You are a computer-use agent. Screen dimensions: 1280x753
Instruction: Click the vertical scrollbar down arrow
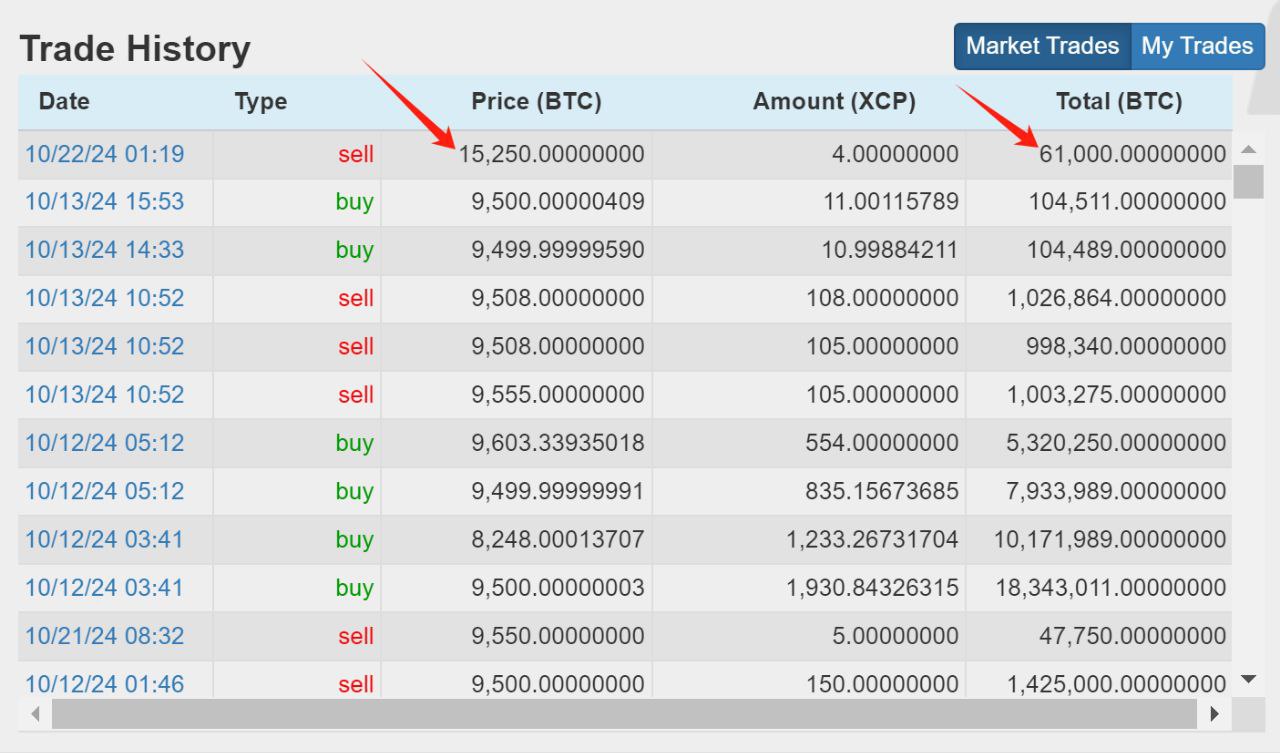click(1248, 680)
